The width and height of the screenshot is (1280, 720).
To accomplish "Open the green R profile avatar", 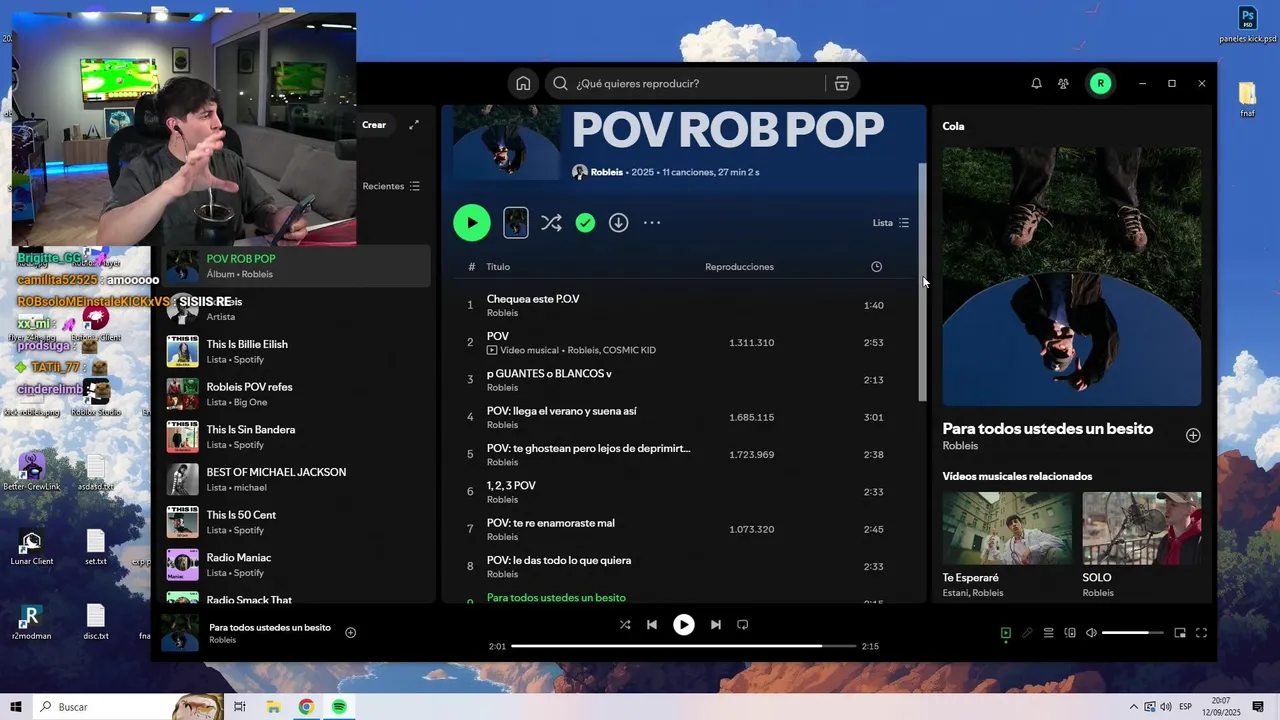I will click(1100, 83).
